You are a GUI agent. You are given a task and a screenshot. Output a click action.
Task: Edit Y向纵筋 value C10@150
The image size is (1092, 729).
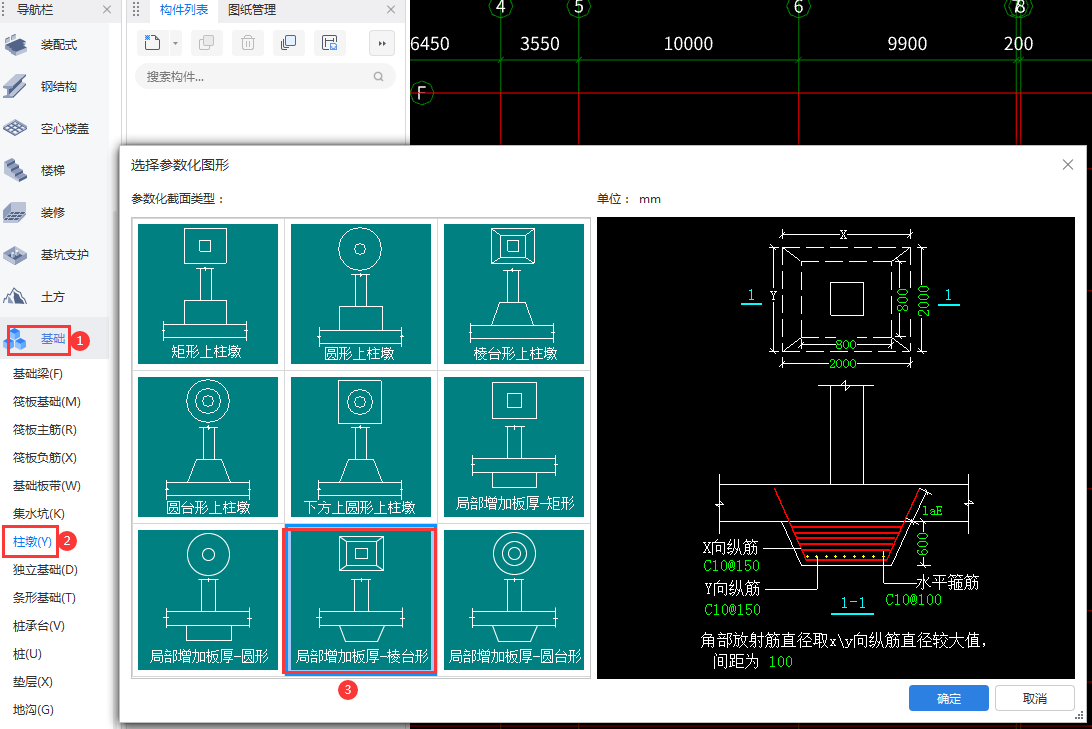[x=732, y=610]
